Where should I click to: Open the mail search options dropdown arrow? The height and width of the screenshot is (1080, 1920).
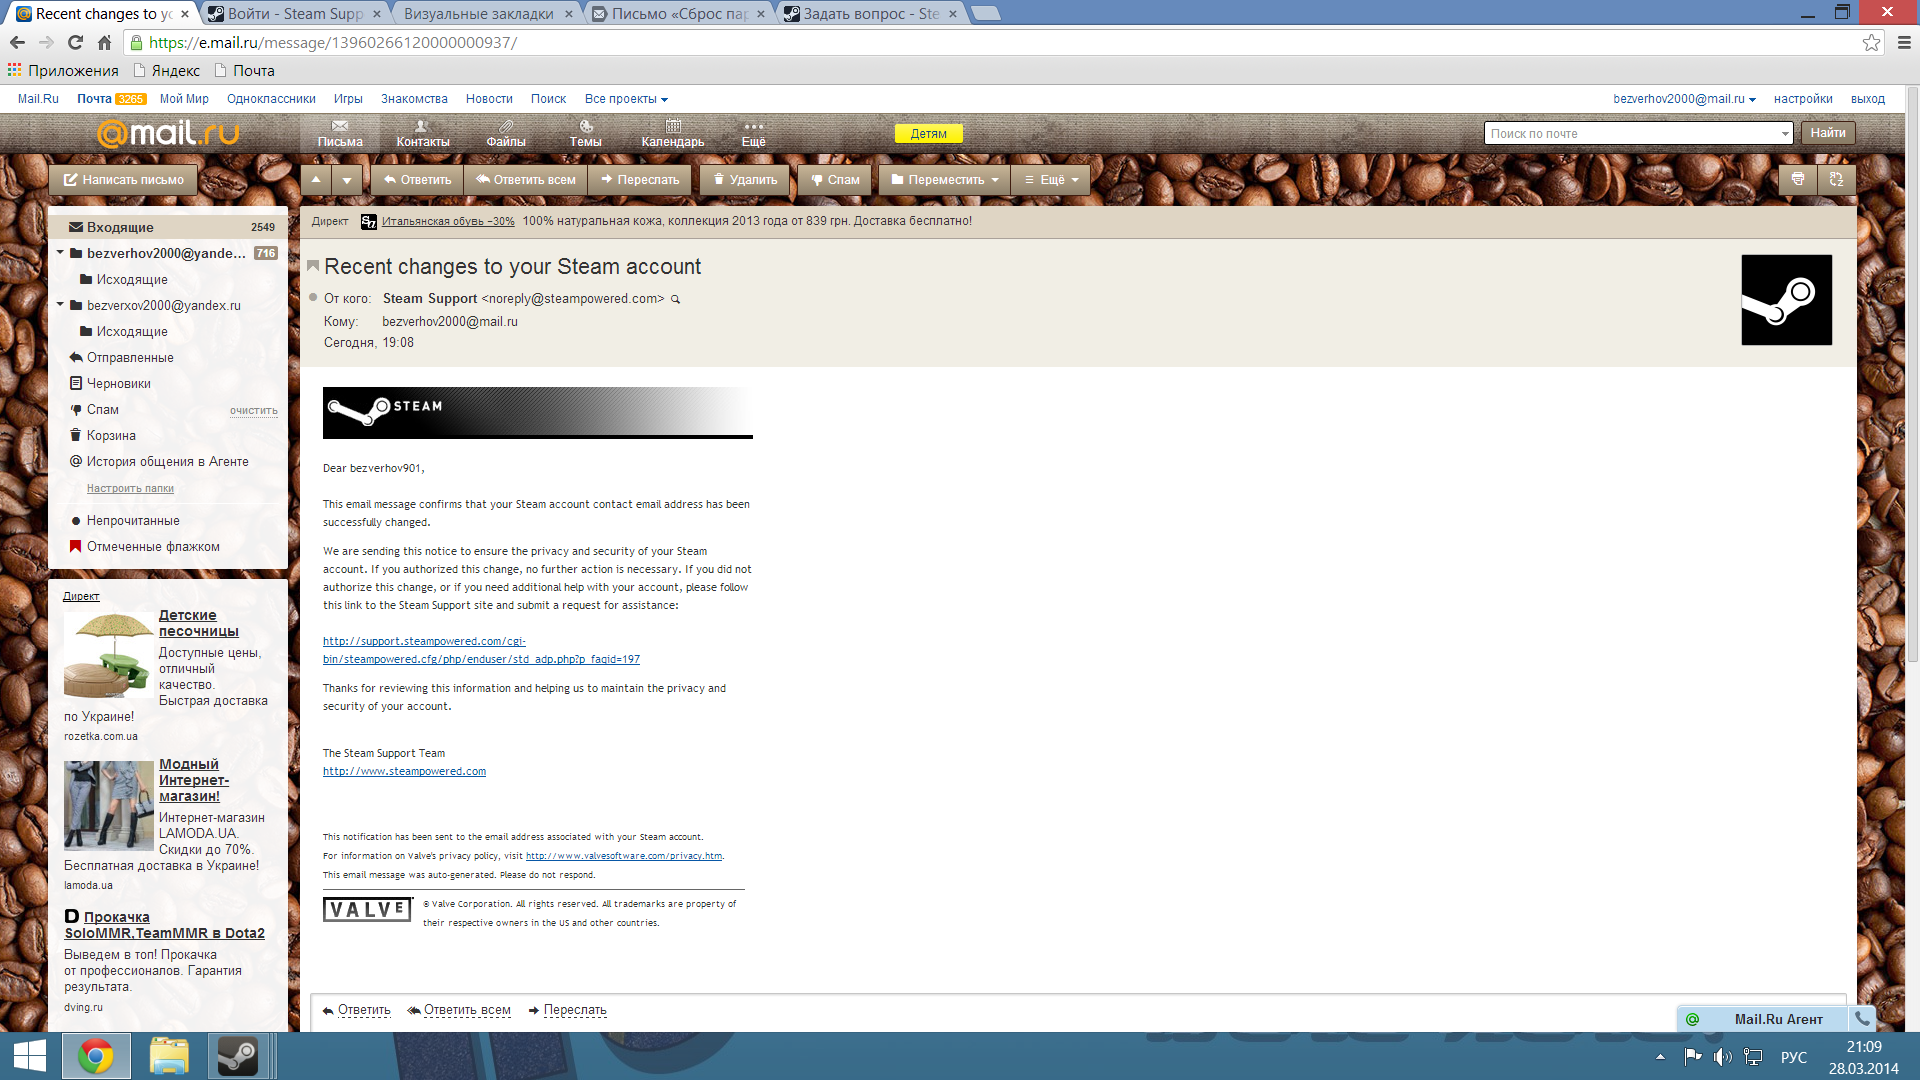coord(1784,133)
